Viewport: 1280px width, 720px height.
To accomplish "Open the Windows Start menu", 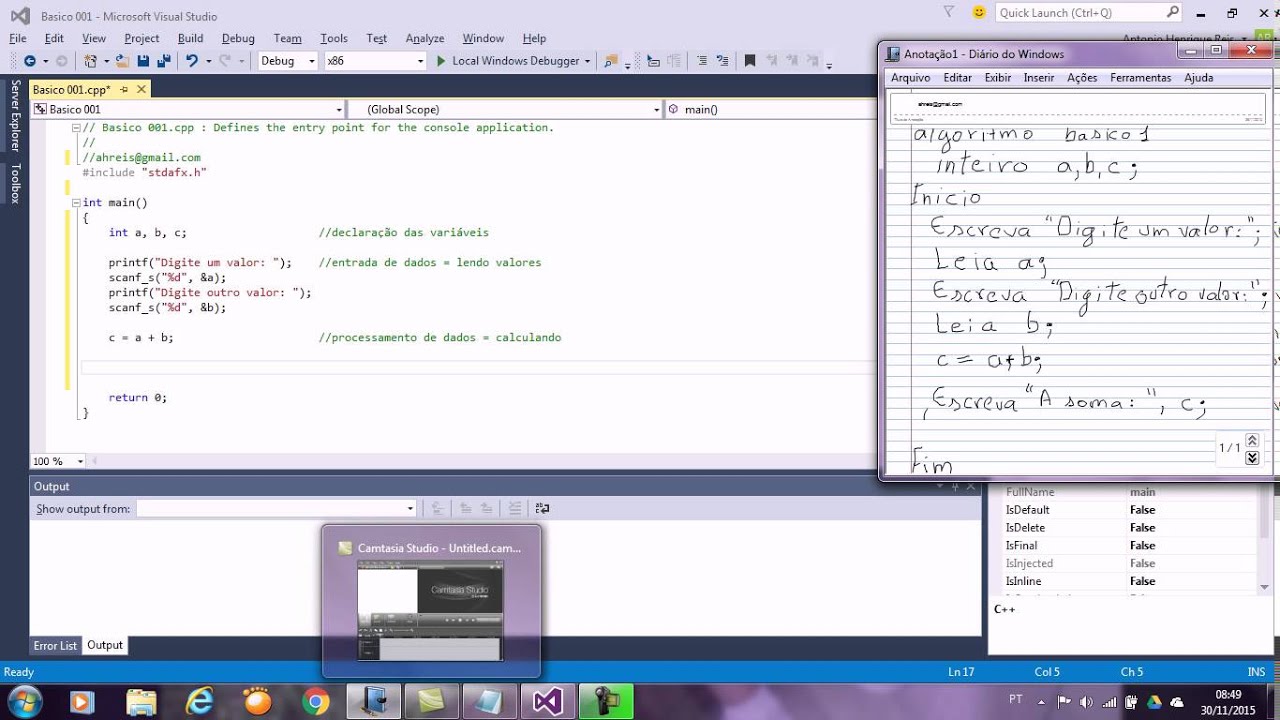I will point(24,700).
